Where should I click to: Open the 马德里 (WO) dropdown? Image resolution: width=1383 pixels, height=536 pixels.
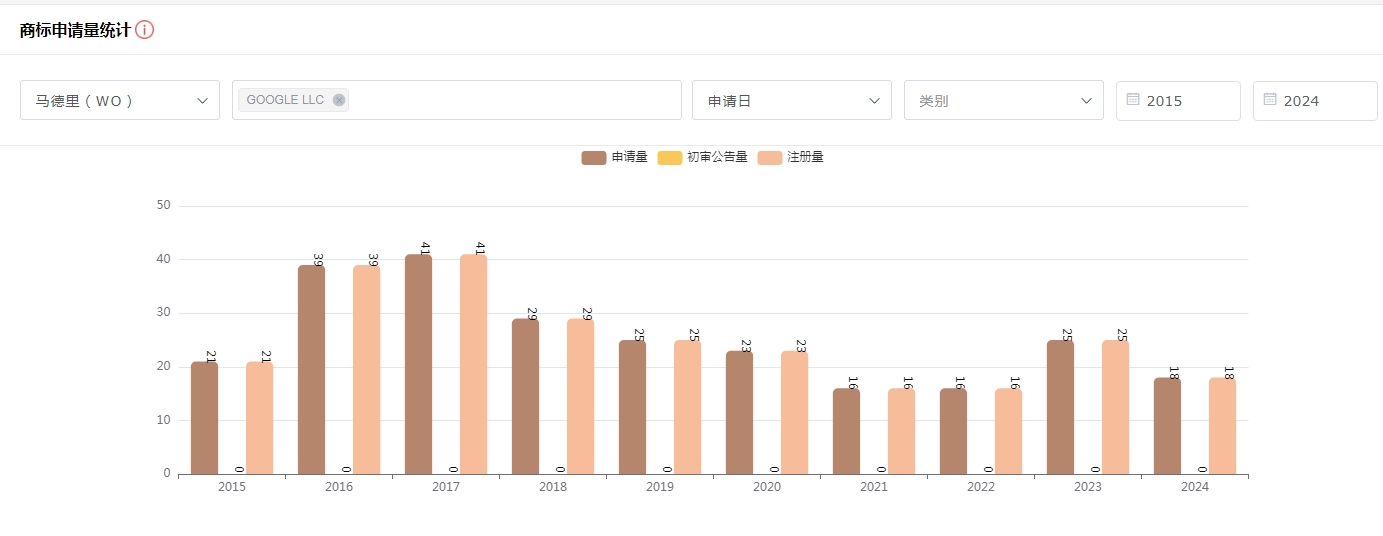coord(120,100)
